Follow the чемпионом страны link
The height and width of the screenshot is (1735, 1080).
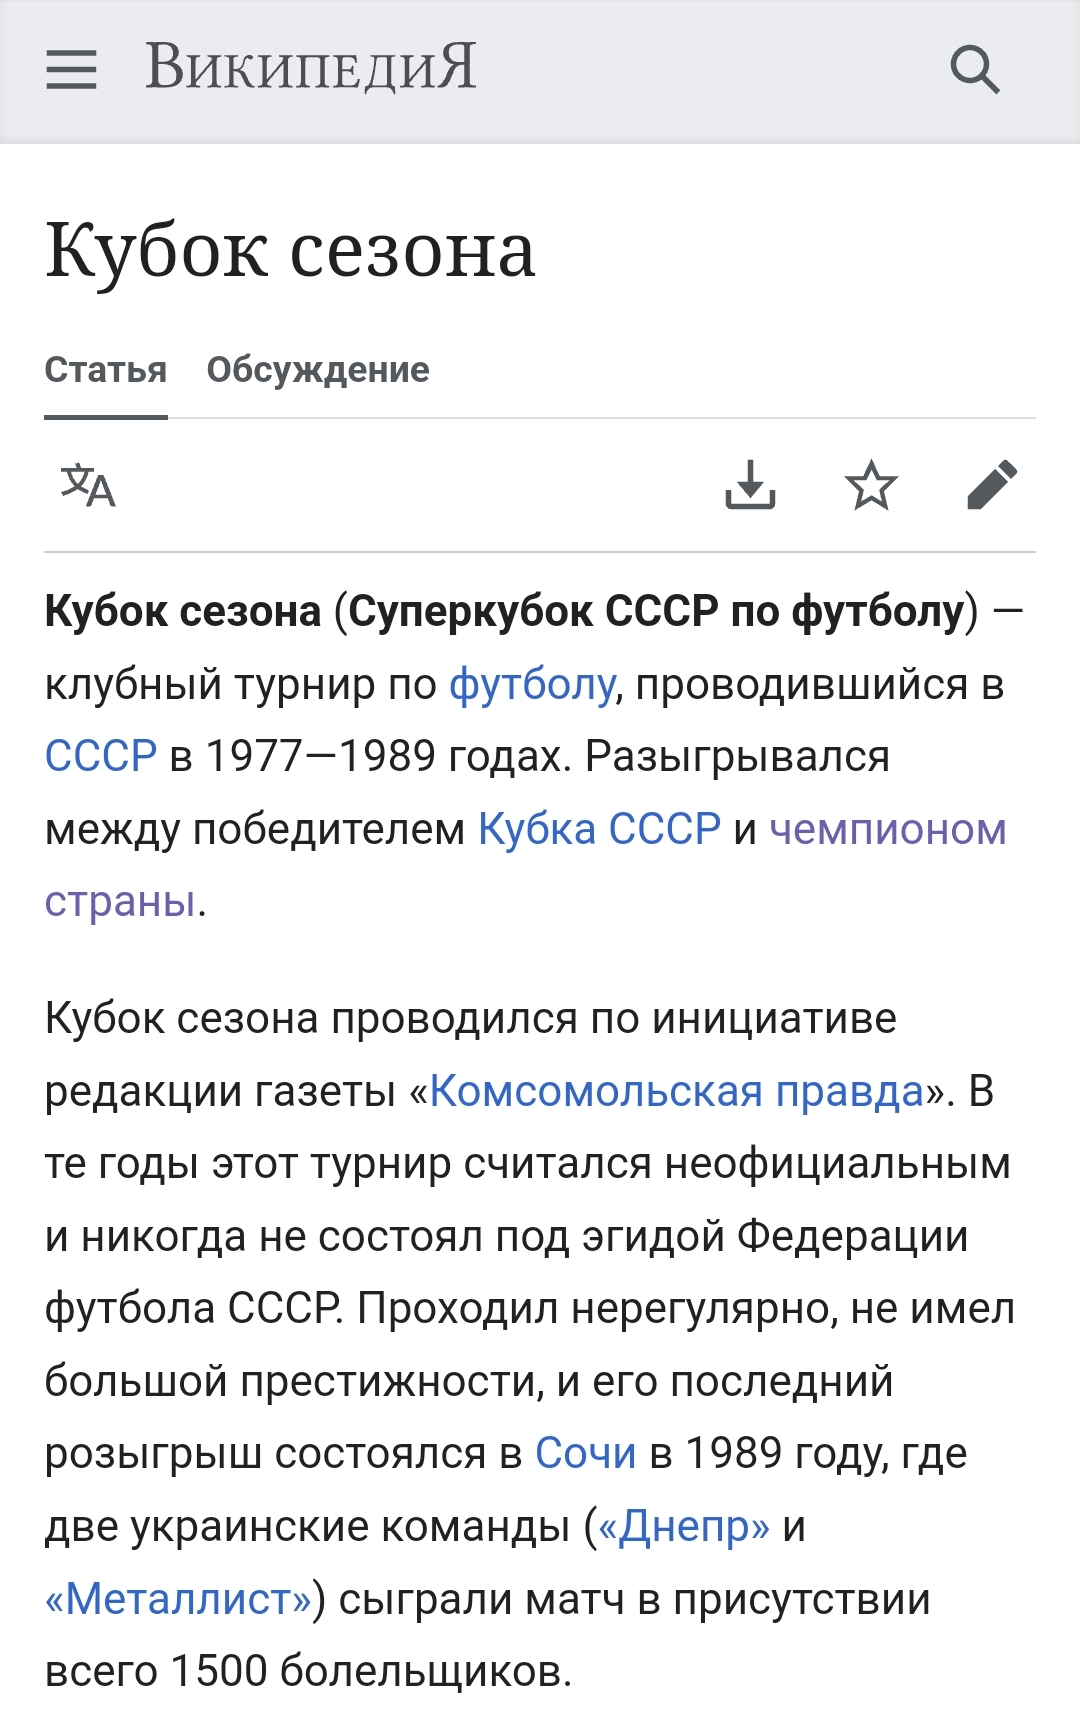click(887, 830)
